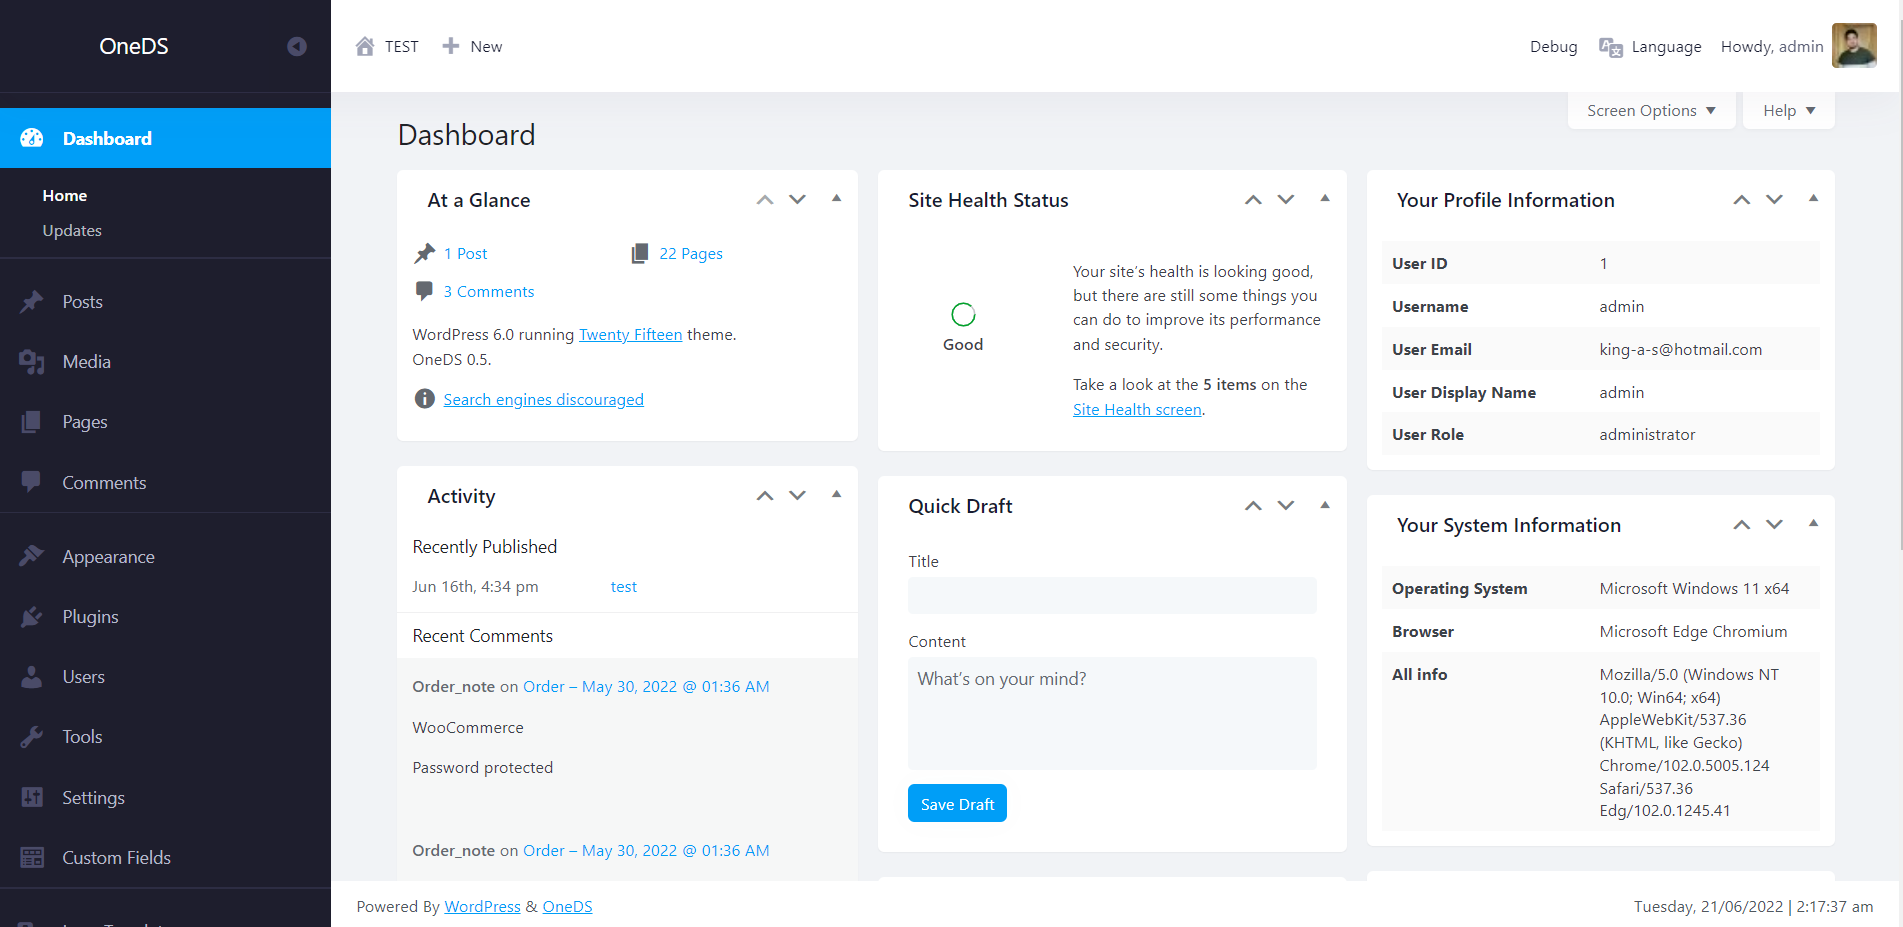This screenshot has width=1903, height=927.
Task: Open the Custom Fields menu label
Action: (x=116, y=858)
